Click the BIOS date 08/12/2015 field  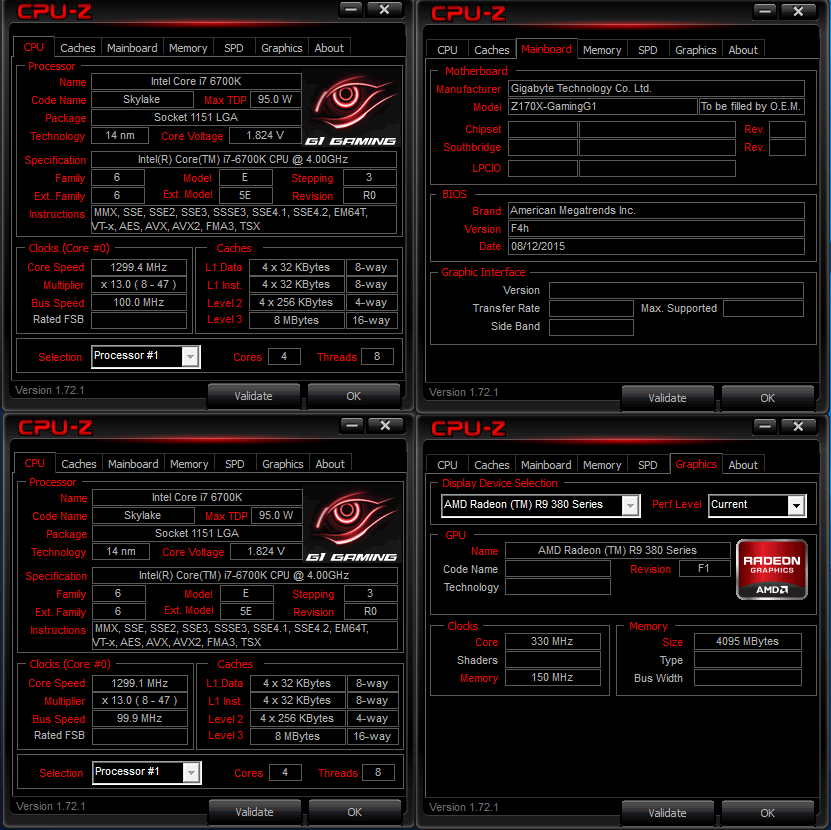point(656,246)
